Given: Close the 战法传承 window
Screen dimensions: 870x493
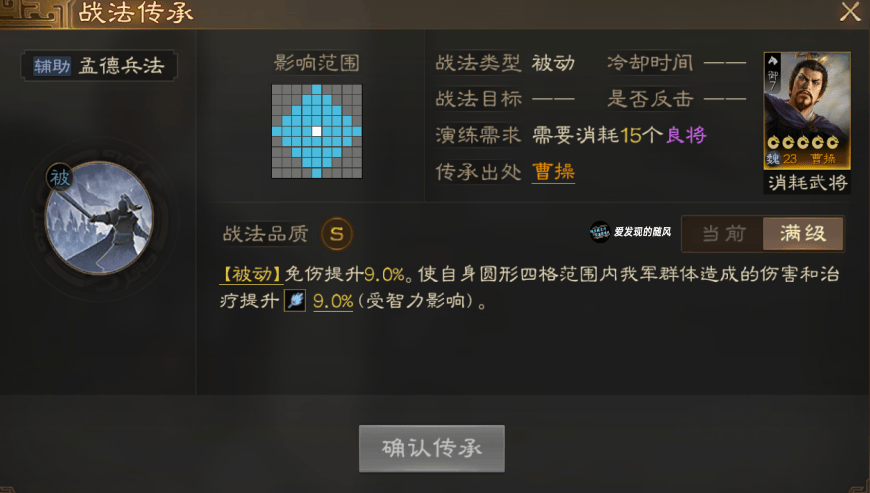Looking at the screenshot, I should click(850, 12).
